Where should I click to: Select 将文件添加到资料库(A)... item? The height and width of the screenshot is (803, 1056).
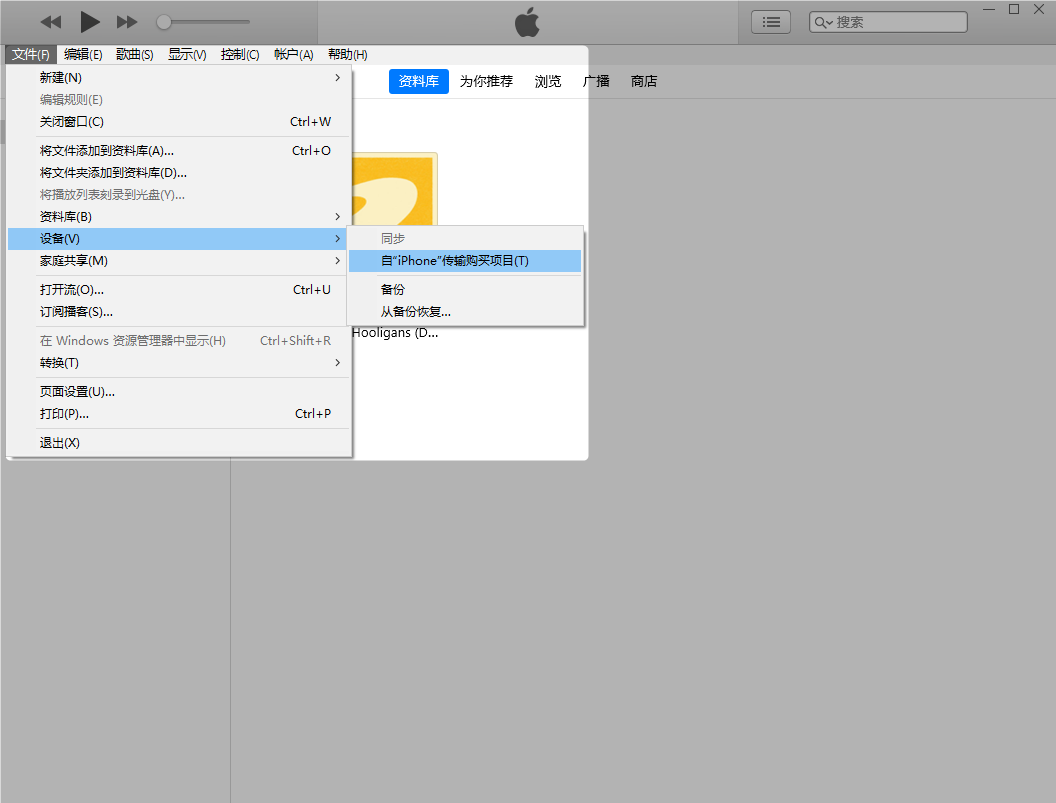click(179, 151)
